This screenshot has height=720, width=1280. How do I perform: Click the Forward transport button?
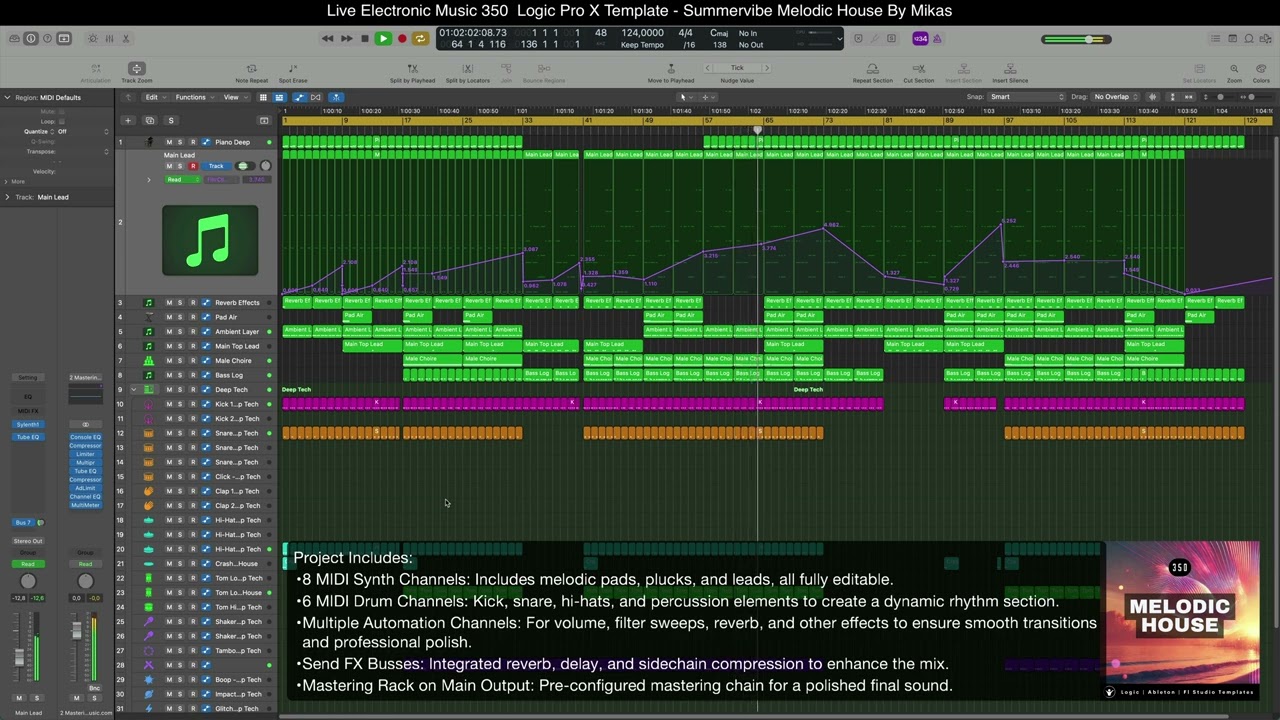click(x=346, y=39)
